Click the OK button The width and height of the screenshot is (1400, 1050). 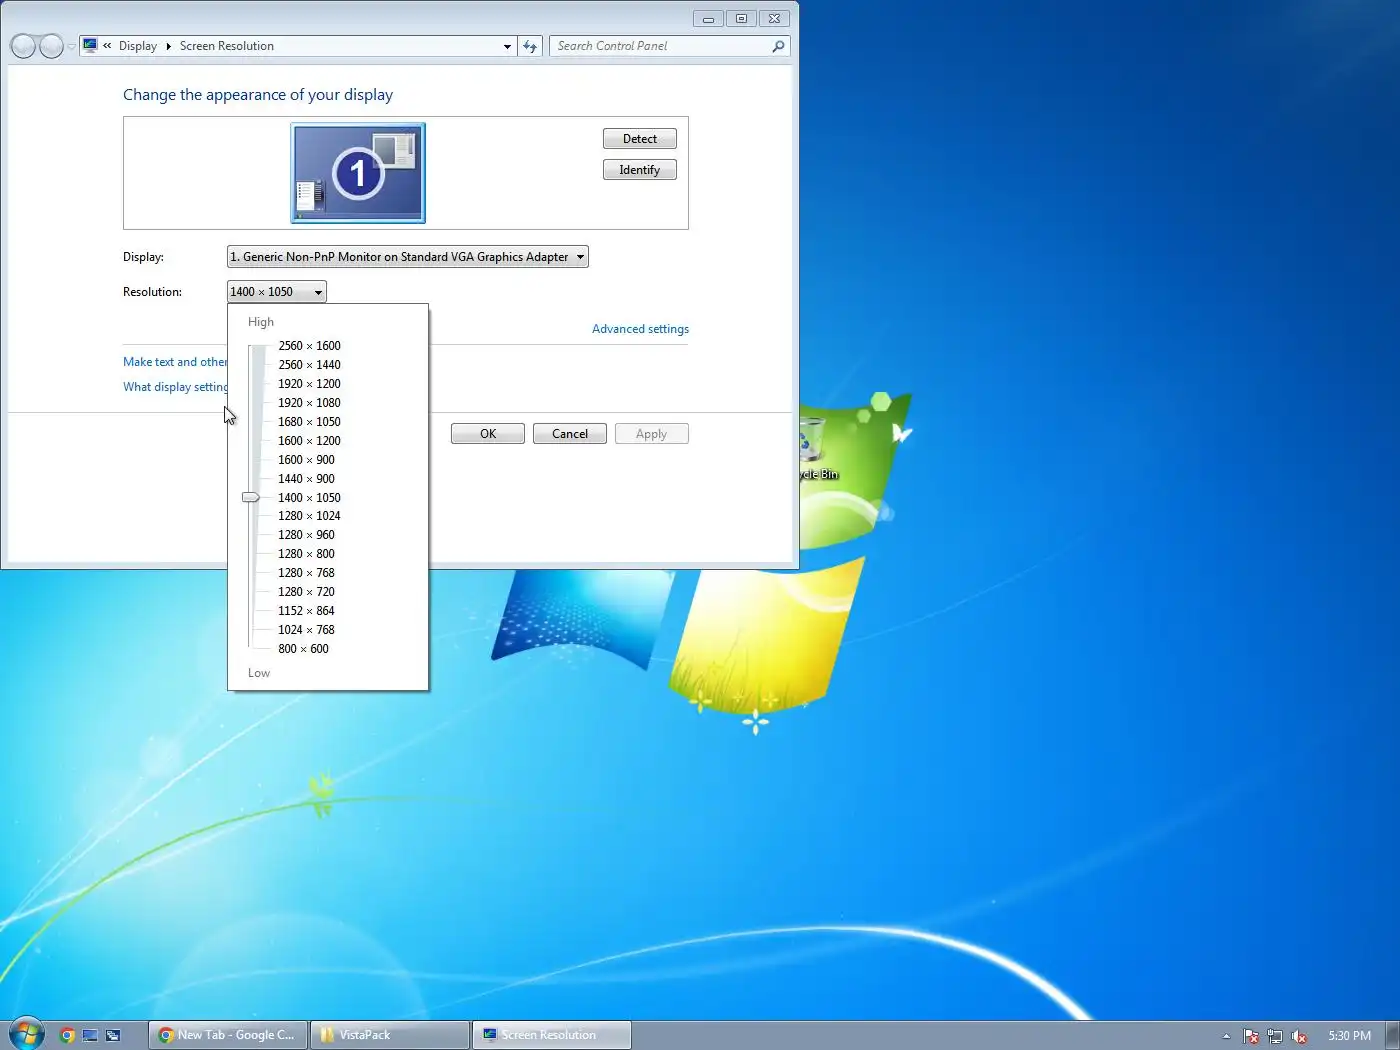488,434
